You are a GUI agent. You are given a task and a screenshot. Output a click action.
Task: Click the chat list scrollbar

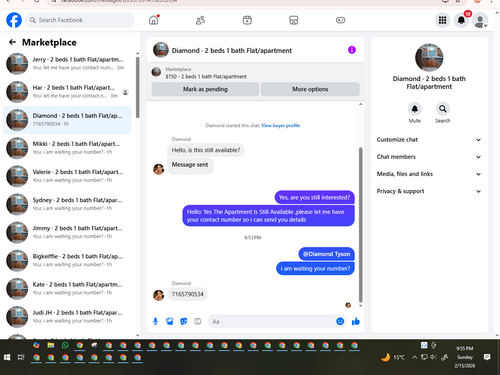click(x=138, y=87)
